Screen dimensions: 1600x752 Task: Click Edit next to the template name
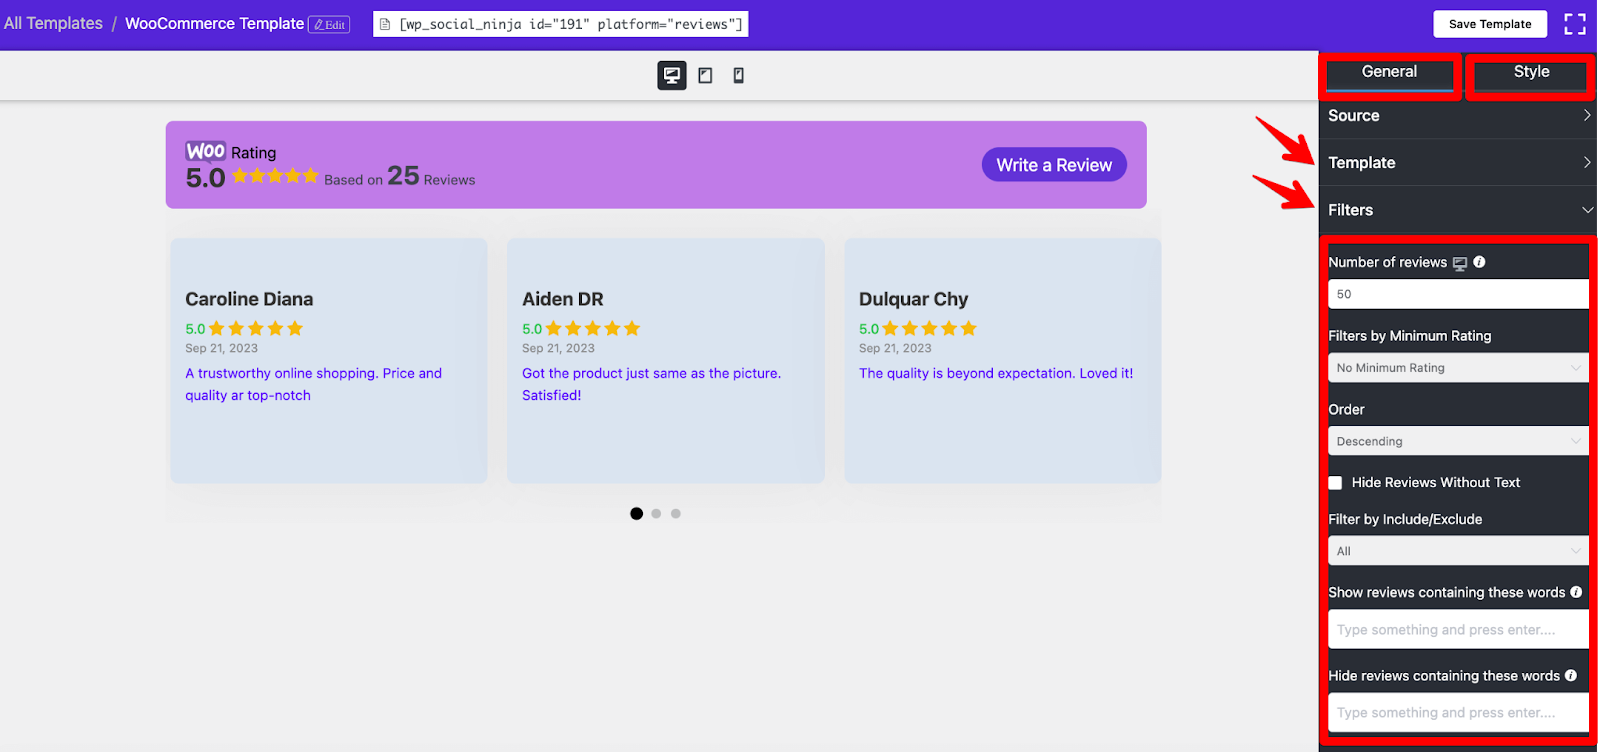pyautogui.click(x=329, y=25)
